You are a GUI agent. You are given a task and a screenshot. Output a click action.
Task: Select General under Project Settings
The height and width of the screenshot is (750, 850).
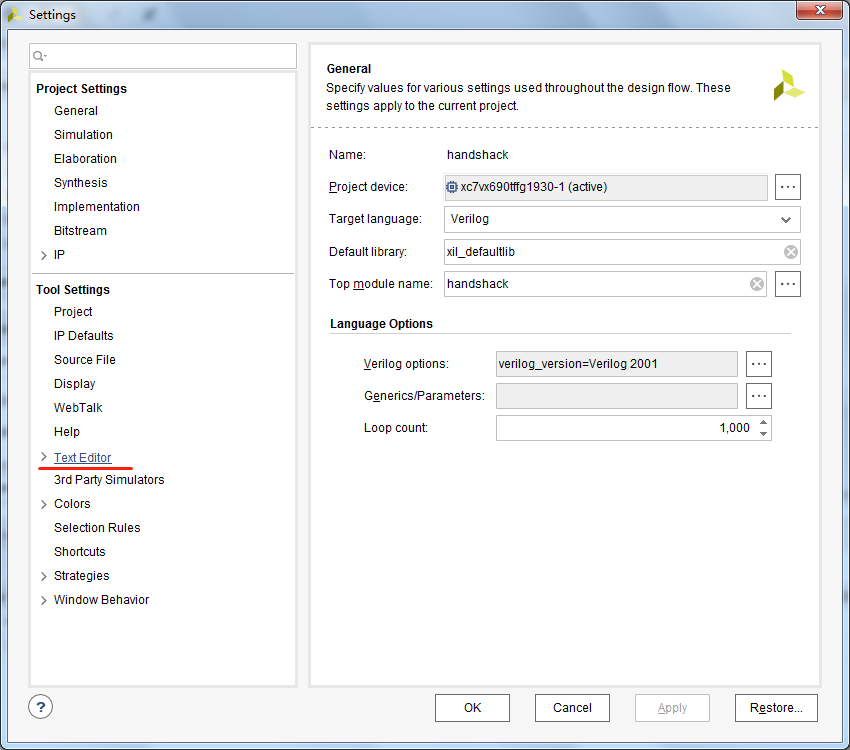pos(76,111)
